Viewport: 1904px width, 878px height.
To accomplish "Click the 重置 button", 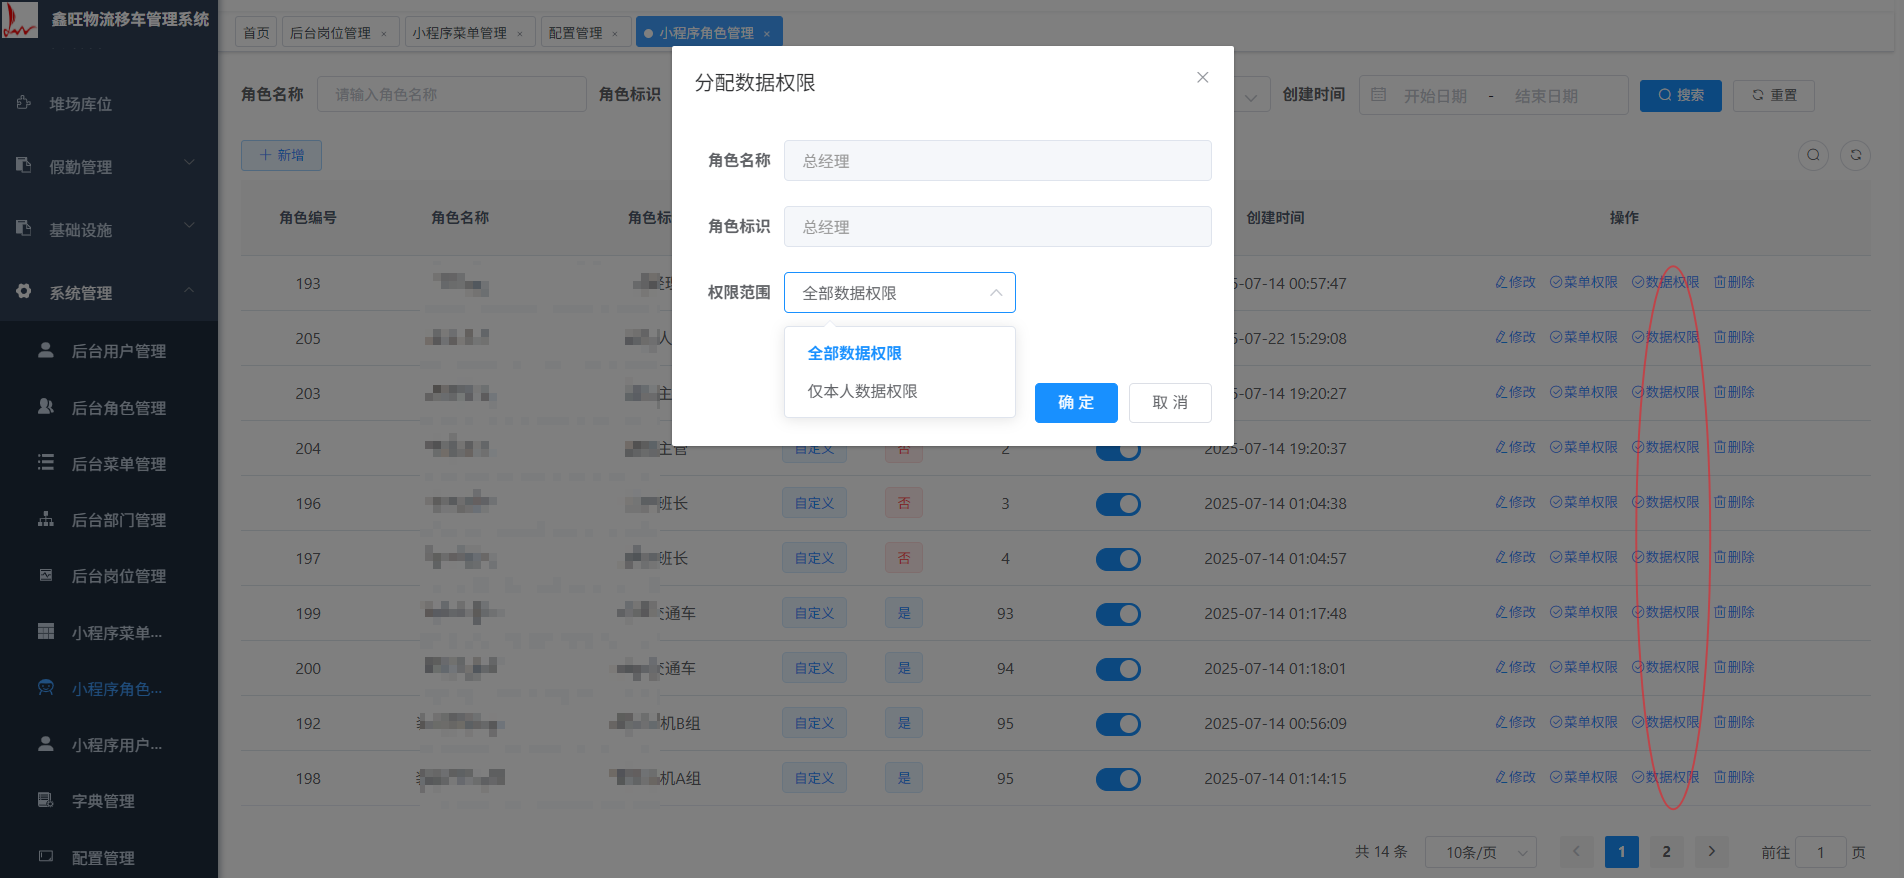I will coord(1774,95).
